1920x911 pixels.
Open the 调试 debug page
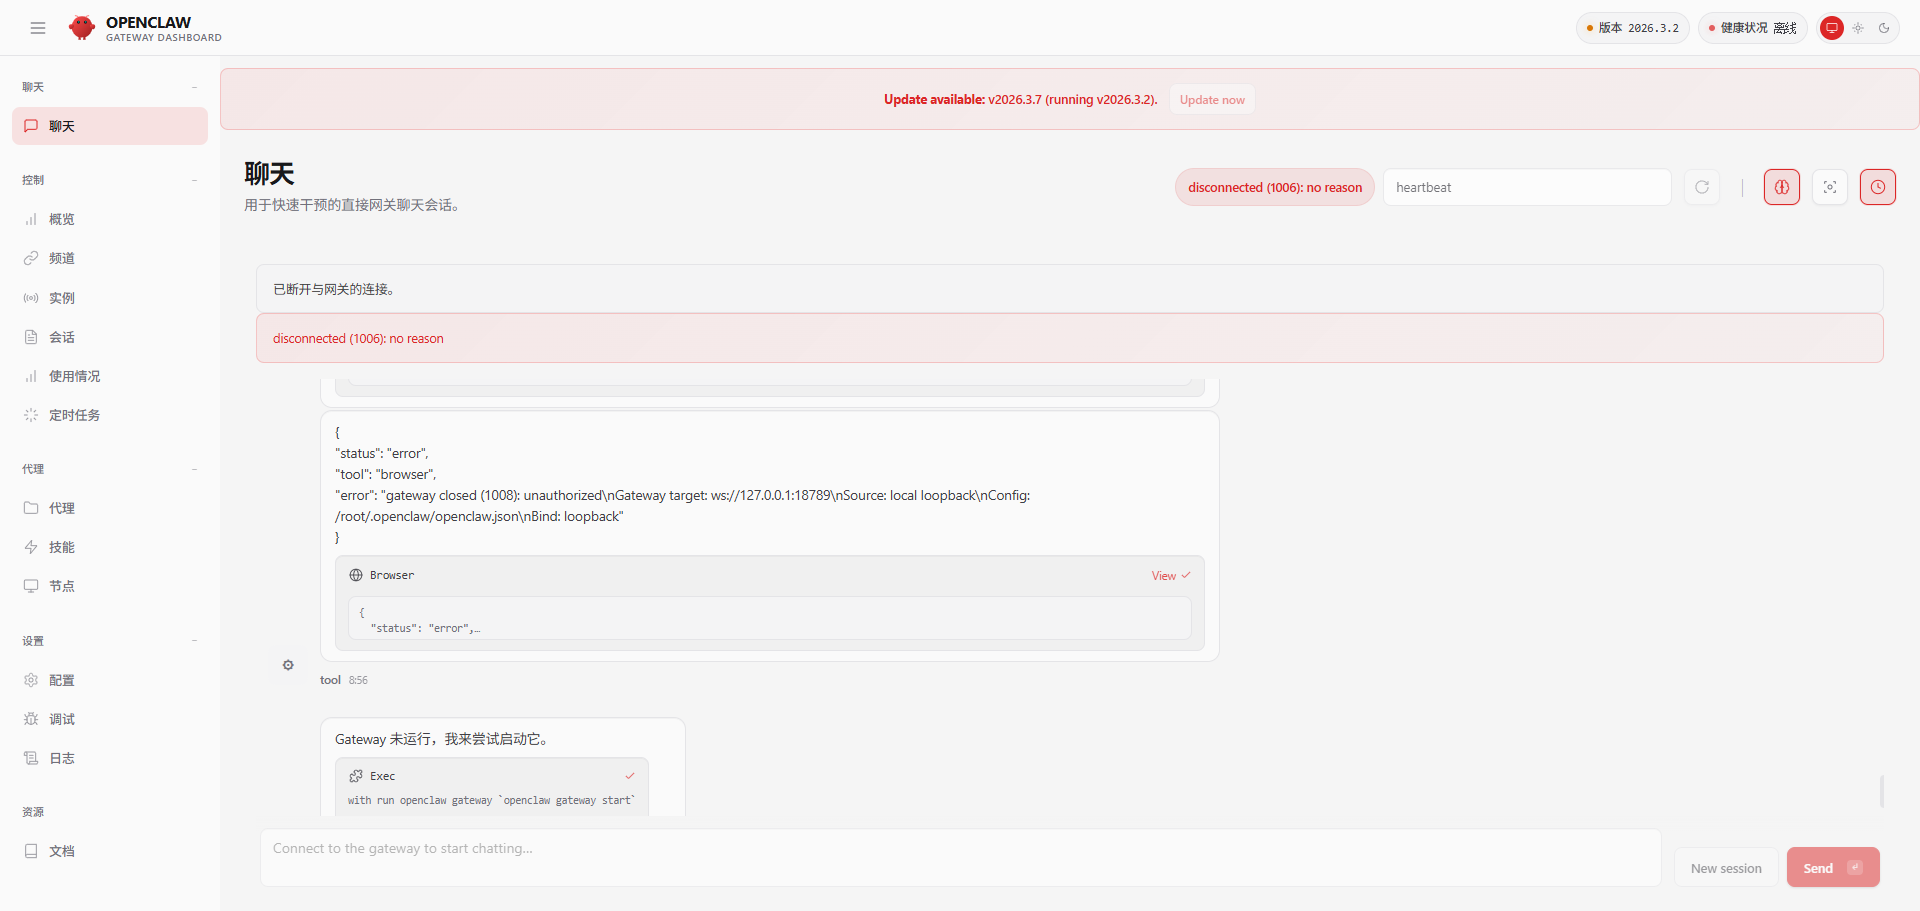(110, 719)
